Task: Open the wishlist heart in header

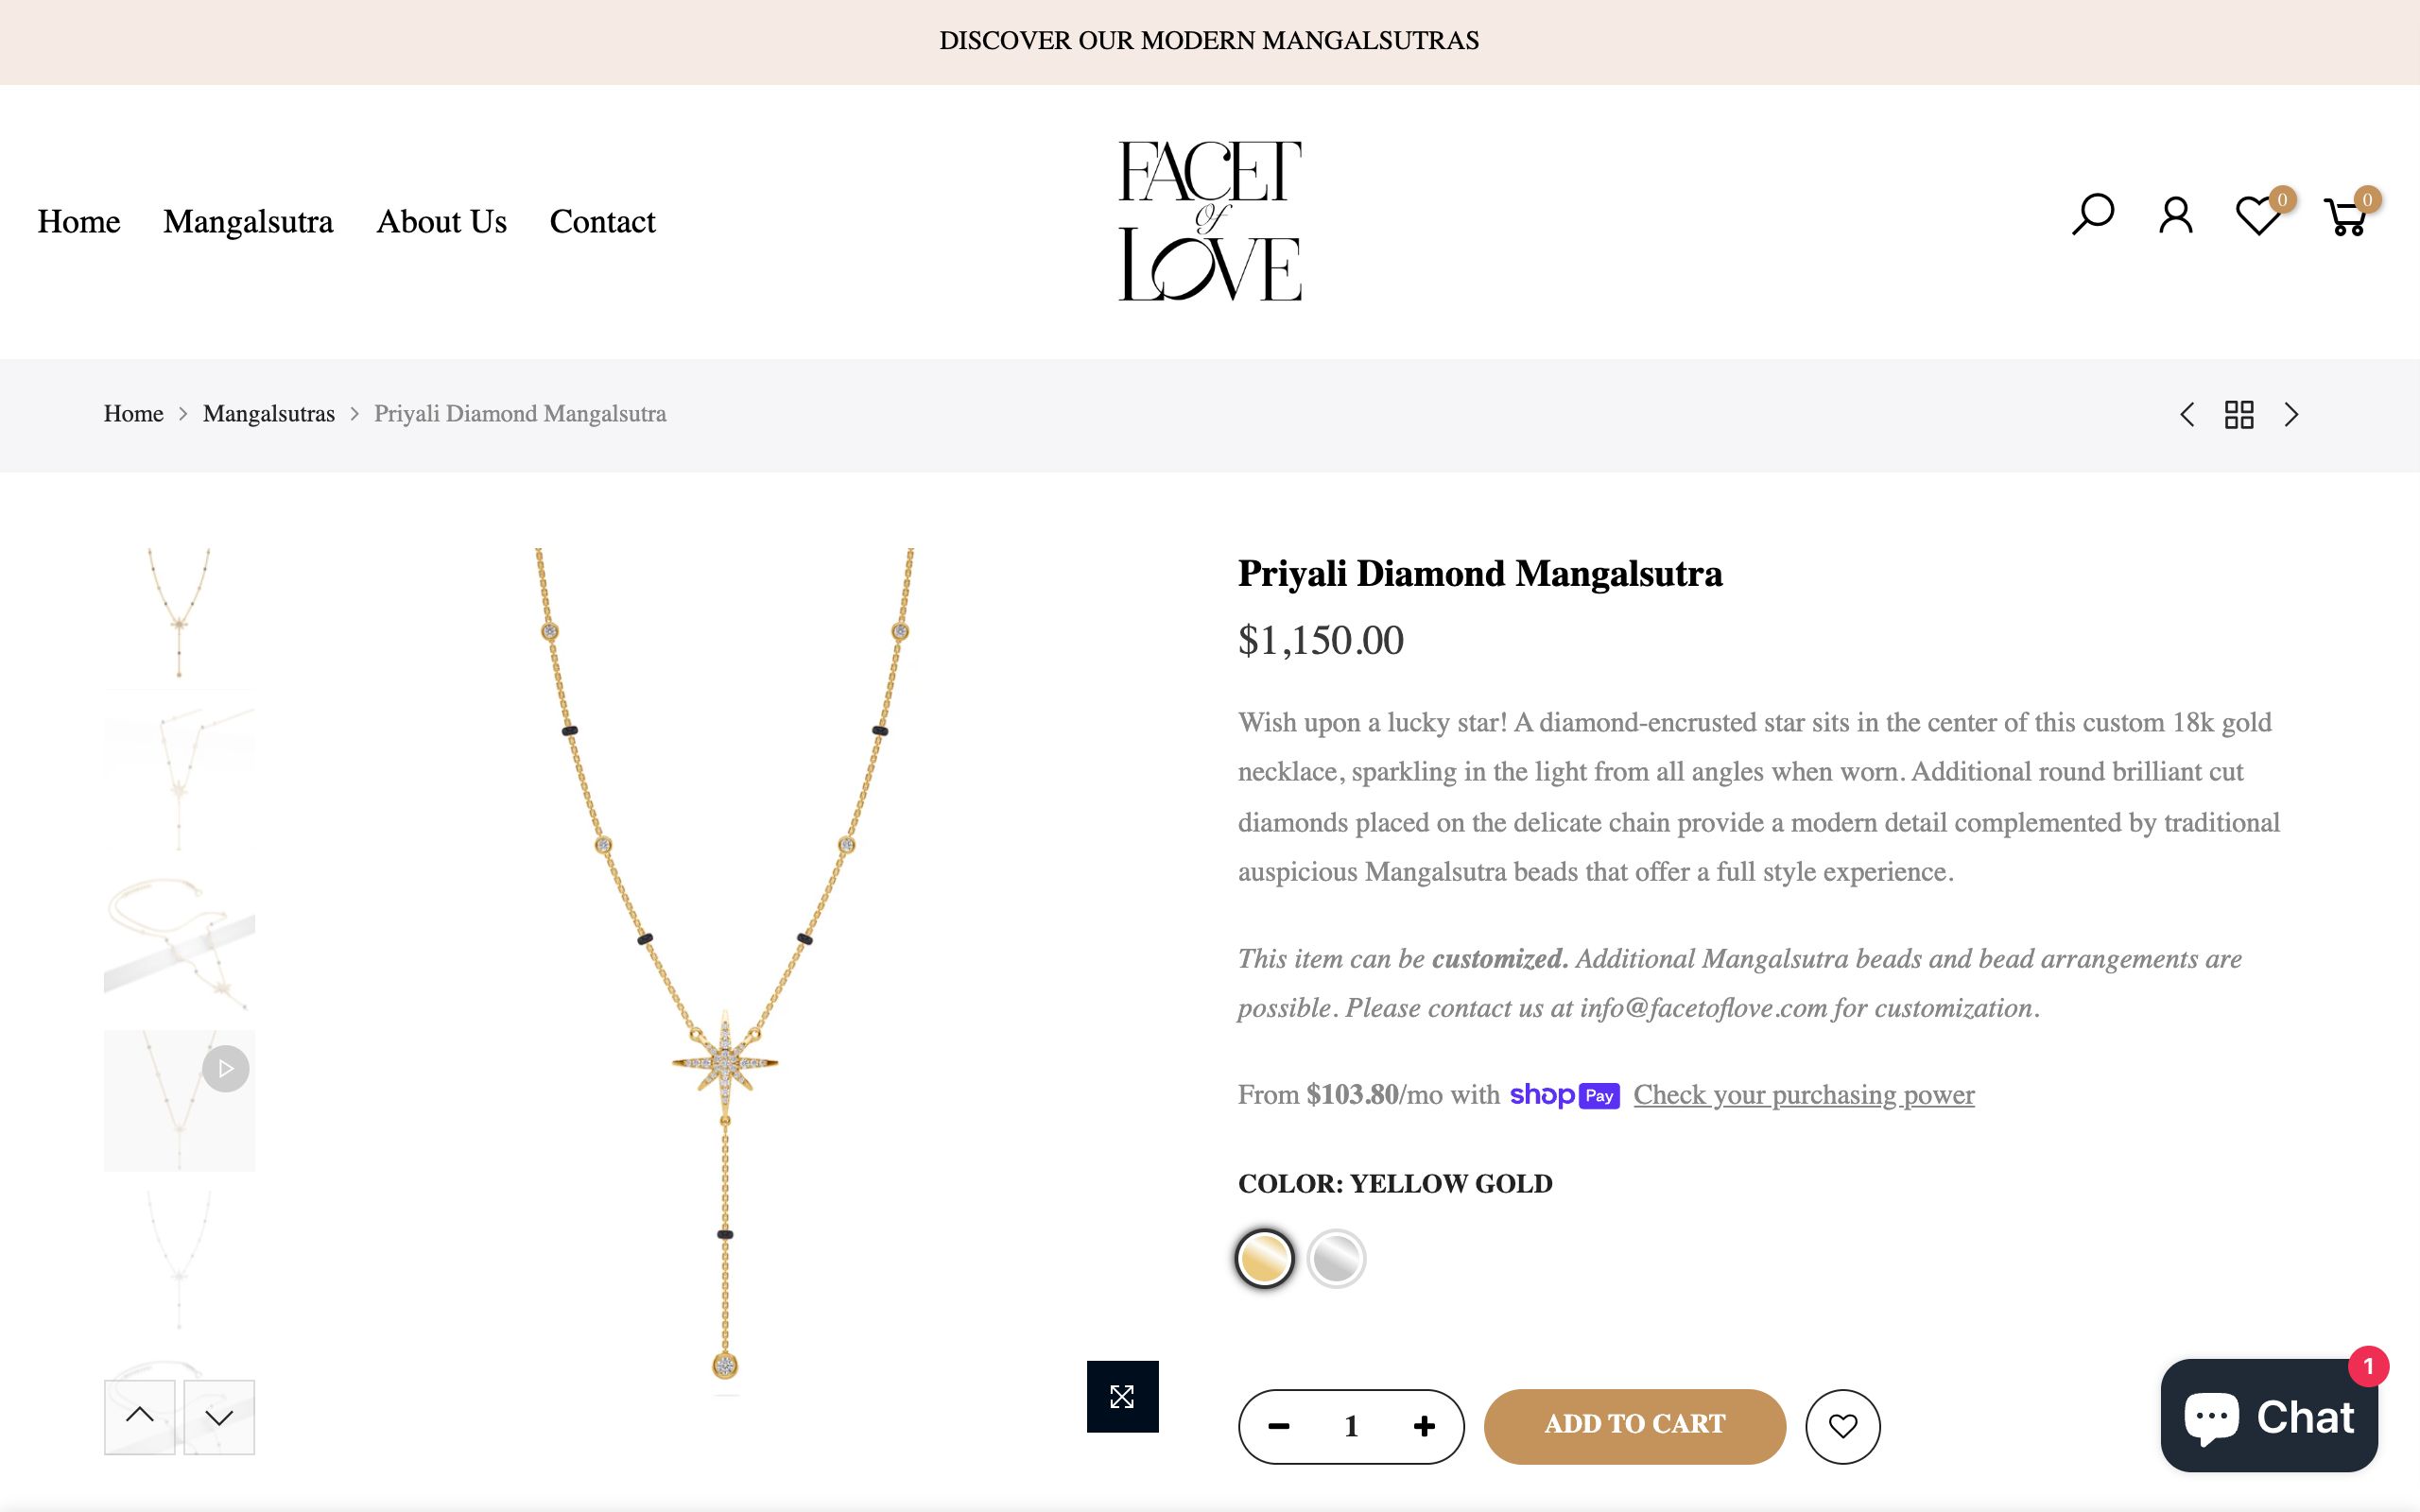Action: tap(2257, 216)
